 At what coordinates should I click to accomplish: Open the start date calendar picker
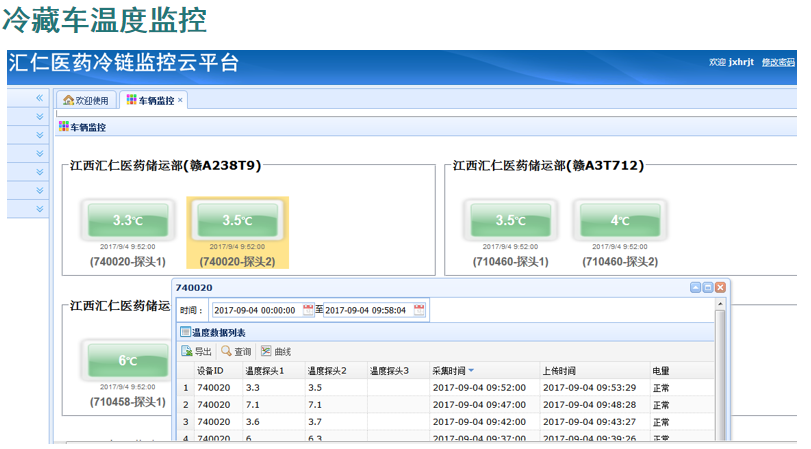pyautogui.click(x=308, y=310)
